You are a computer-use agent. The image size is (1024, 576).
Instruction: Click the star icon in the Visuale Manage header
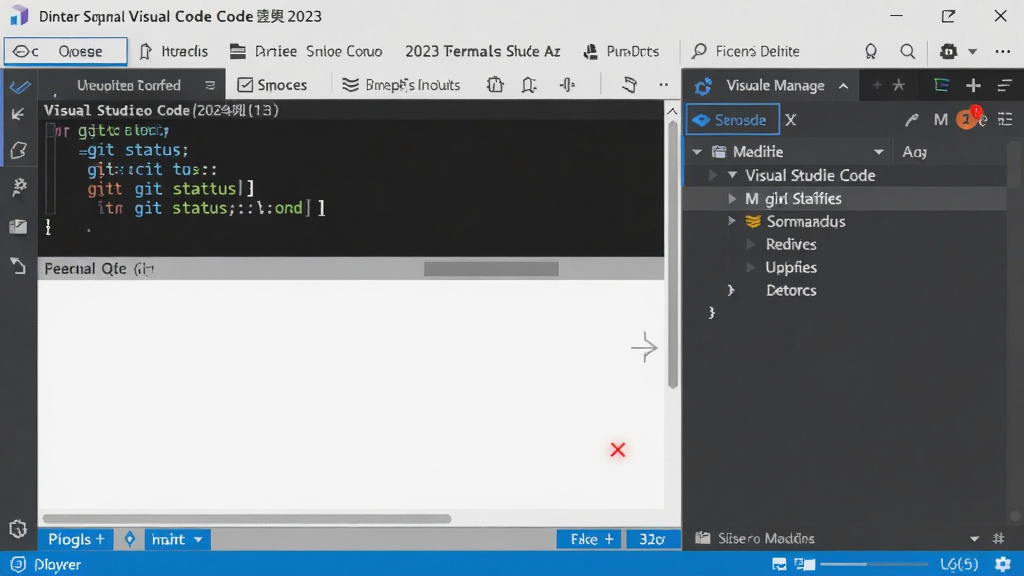tap(899, 85)
